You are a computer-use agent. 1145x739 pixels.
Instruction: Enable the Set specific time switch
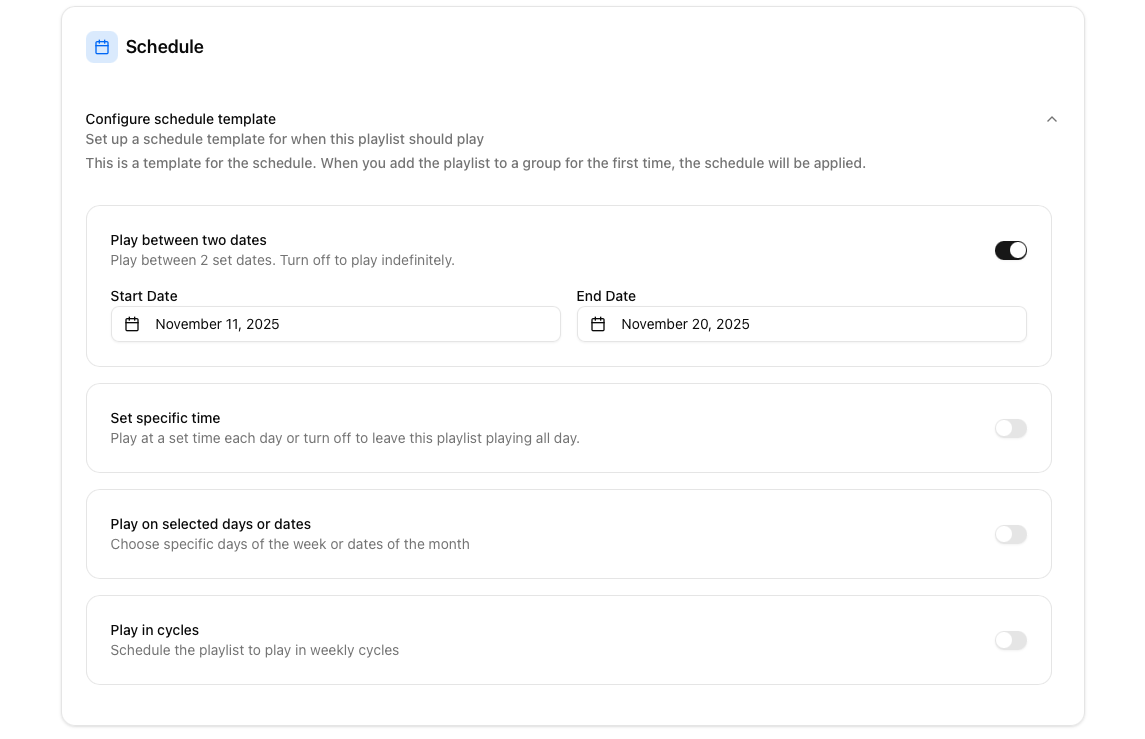tap(1010, 428)
